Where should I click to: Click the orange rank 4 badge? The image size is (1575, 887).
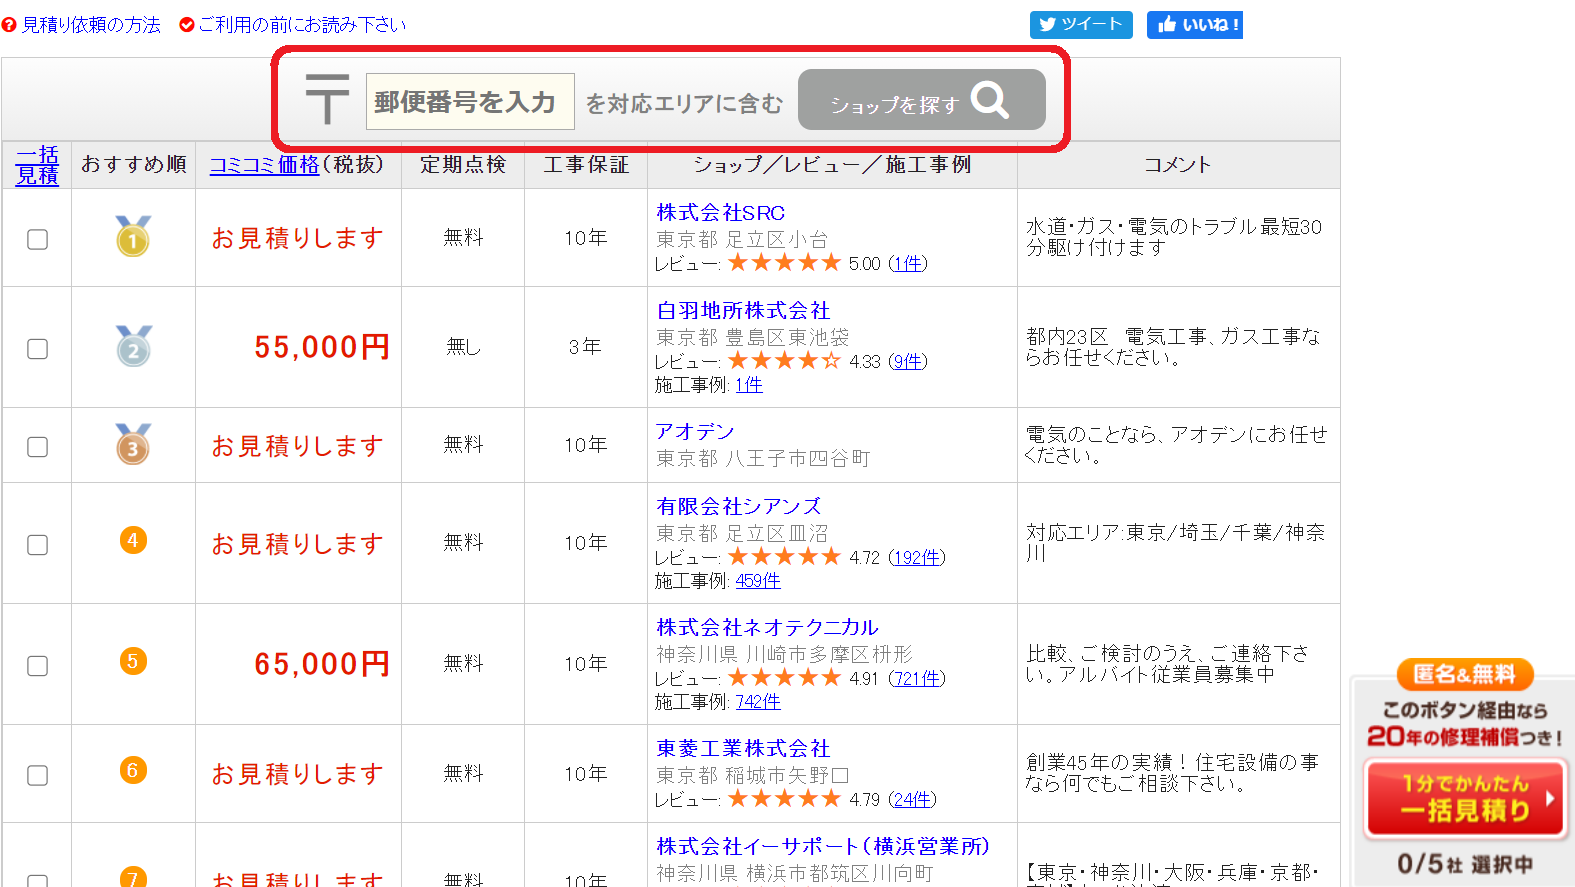coord(133,541)
